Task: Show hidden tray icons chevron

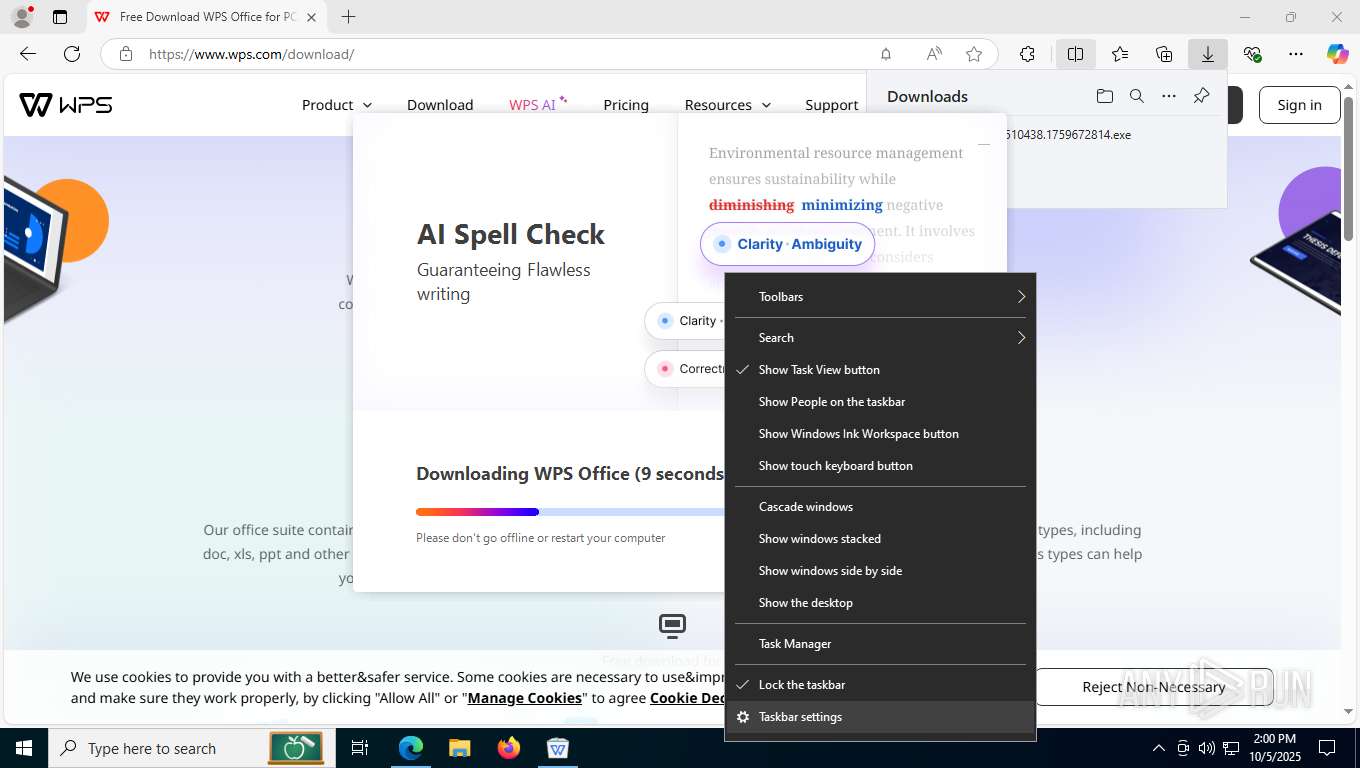Action: pyautogui.click(x=1159, y=748)
